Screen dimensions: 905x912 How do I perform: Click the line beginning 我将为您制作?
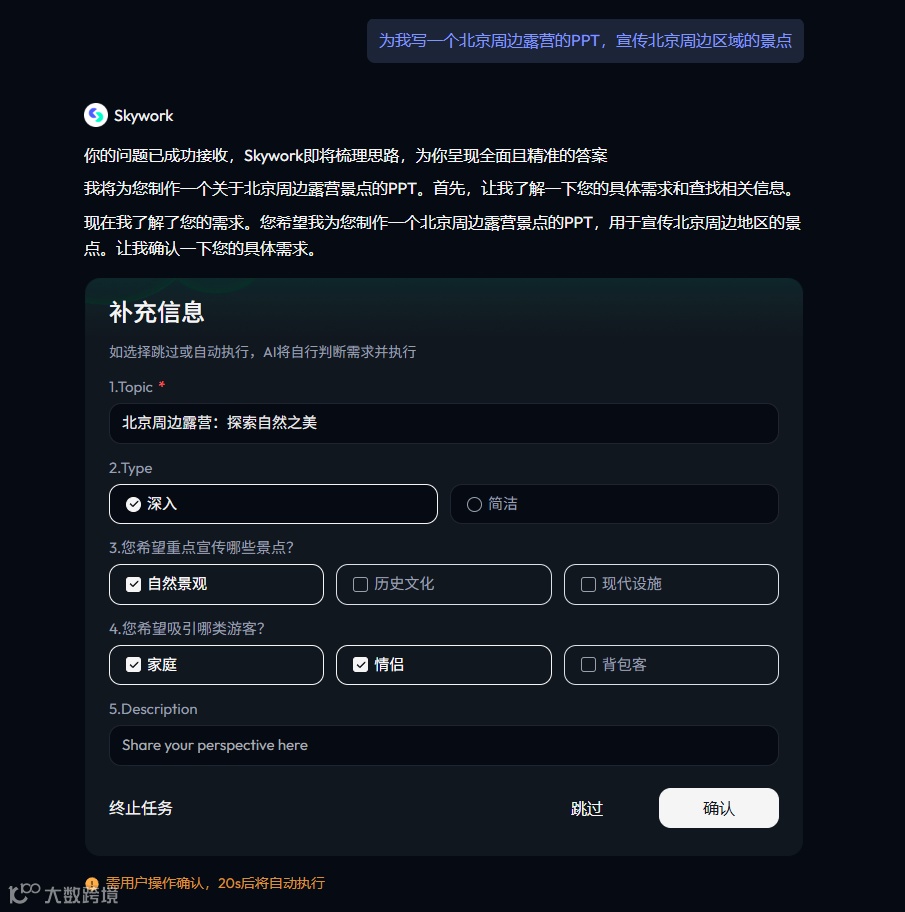coord(440,188)
